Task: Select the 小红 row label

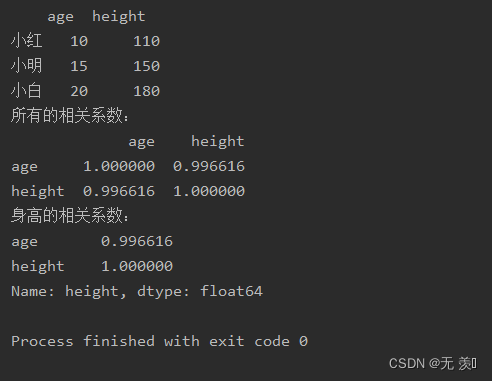Action: [x=26, y=41]
